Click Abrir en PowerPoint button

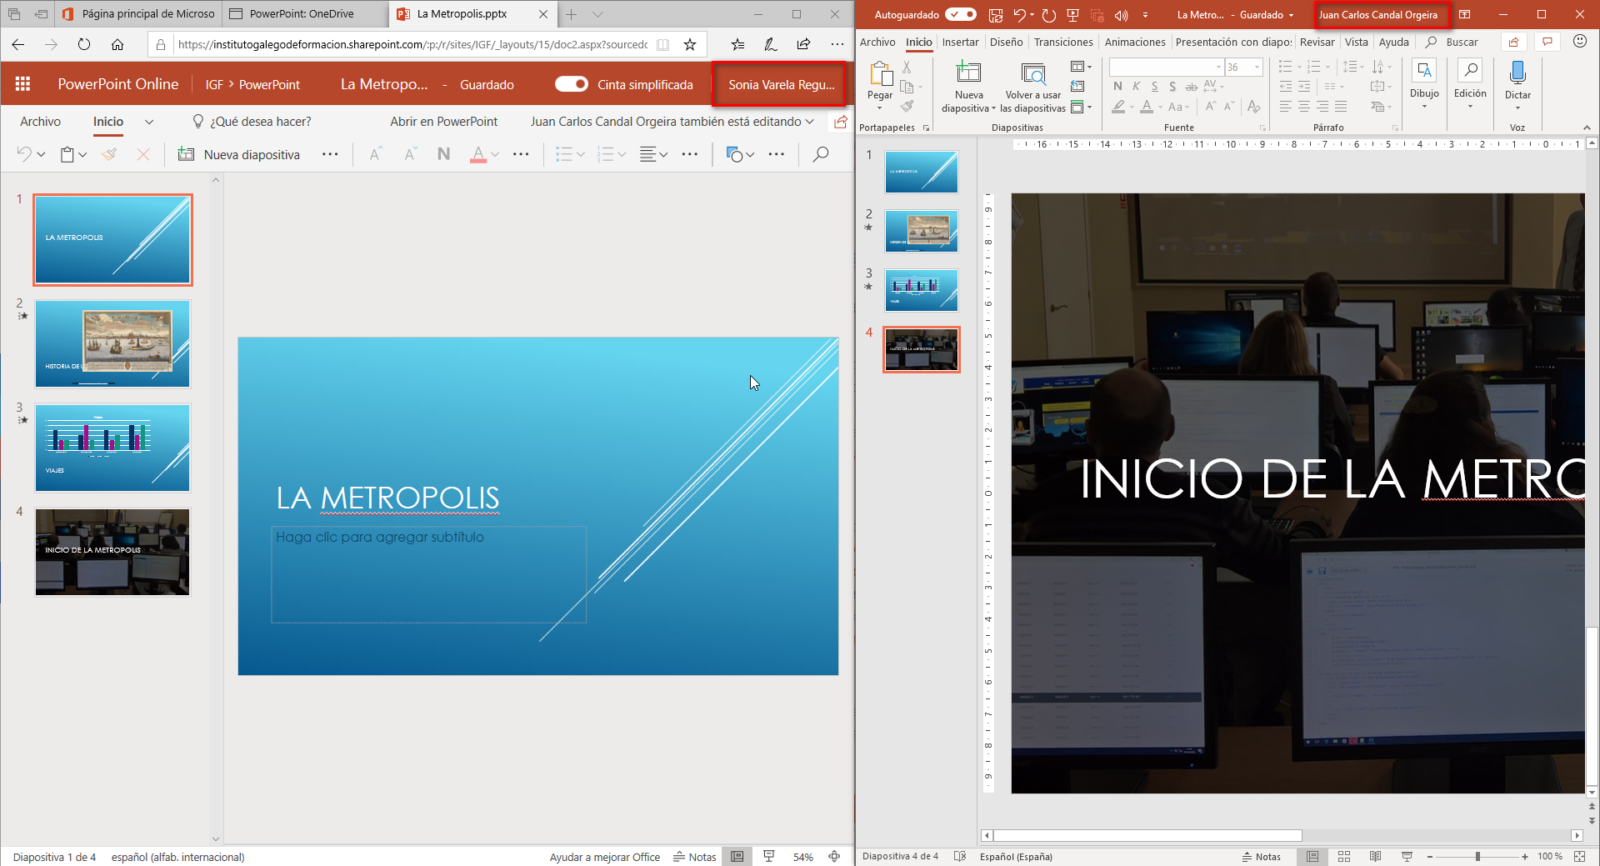(x=443, y=122)
